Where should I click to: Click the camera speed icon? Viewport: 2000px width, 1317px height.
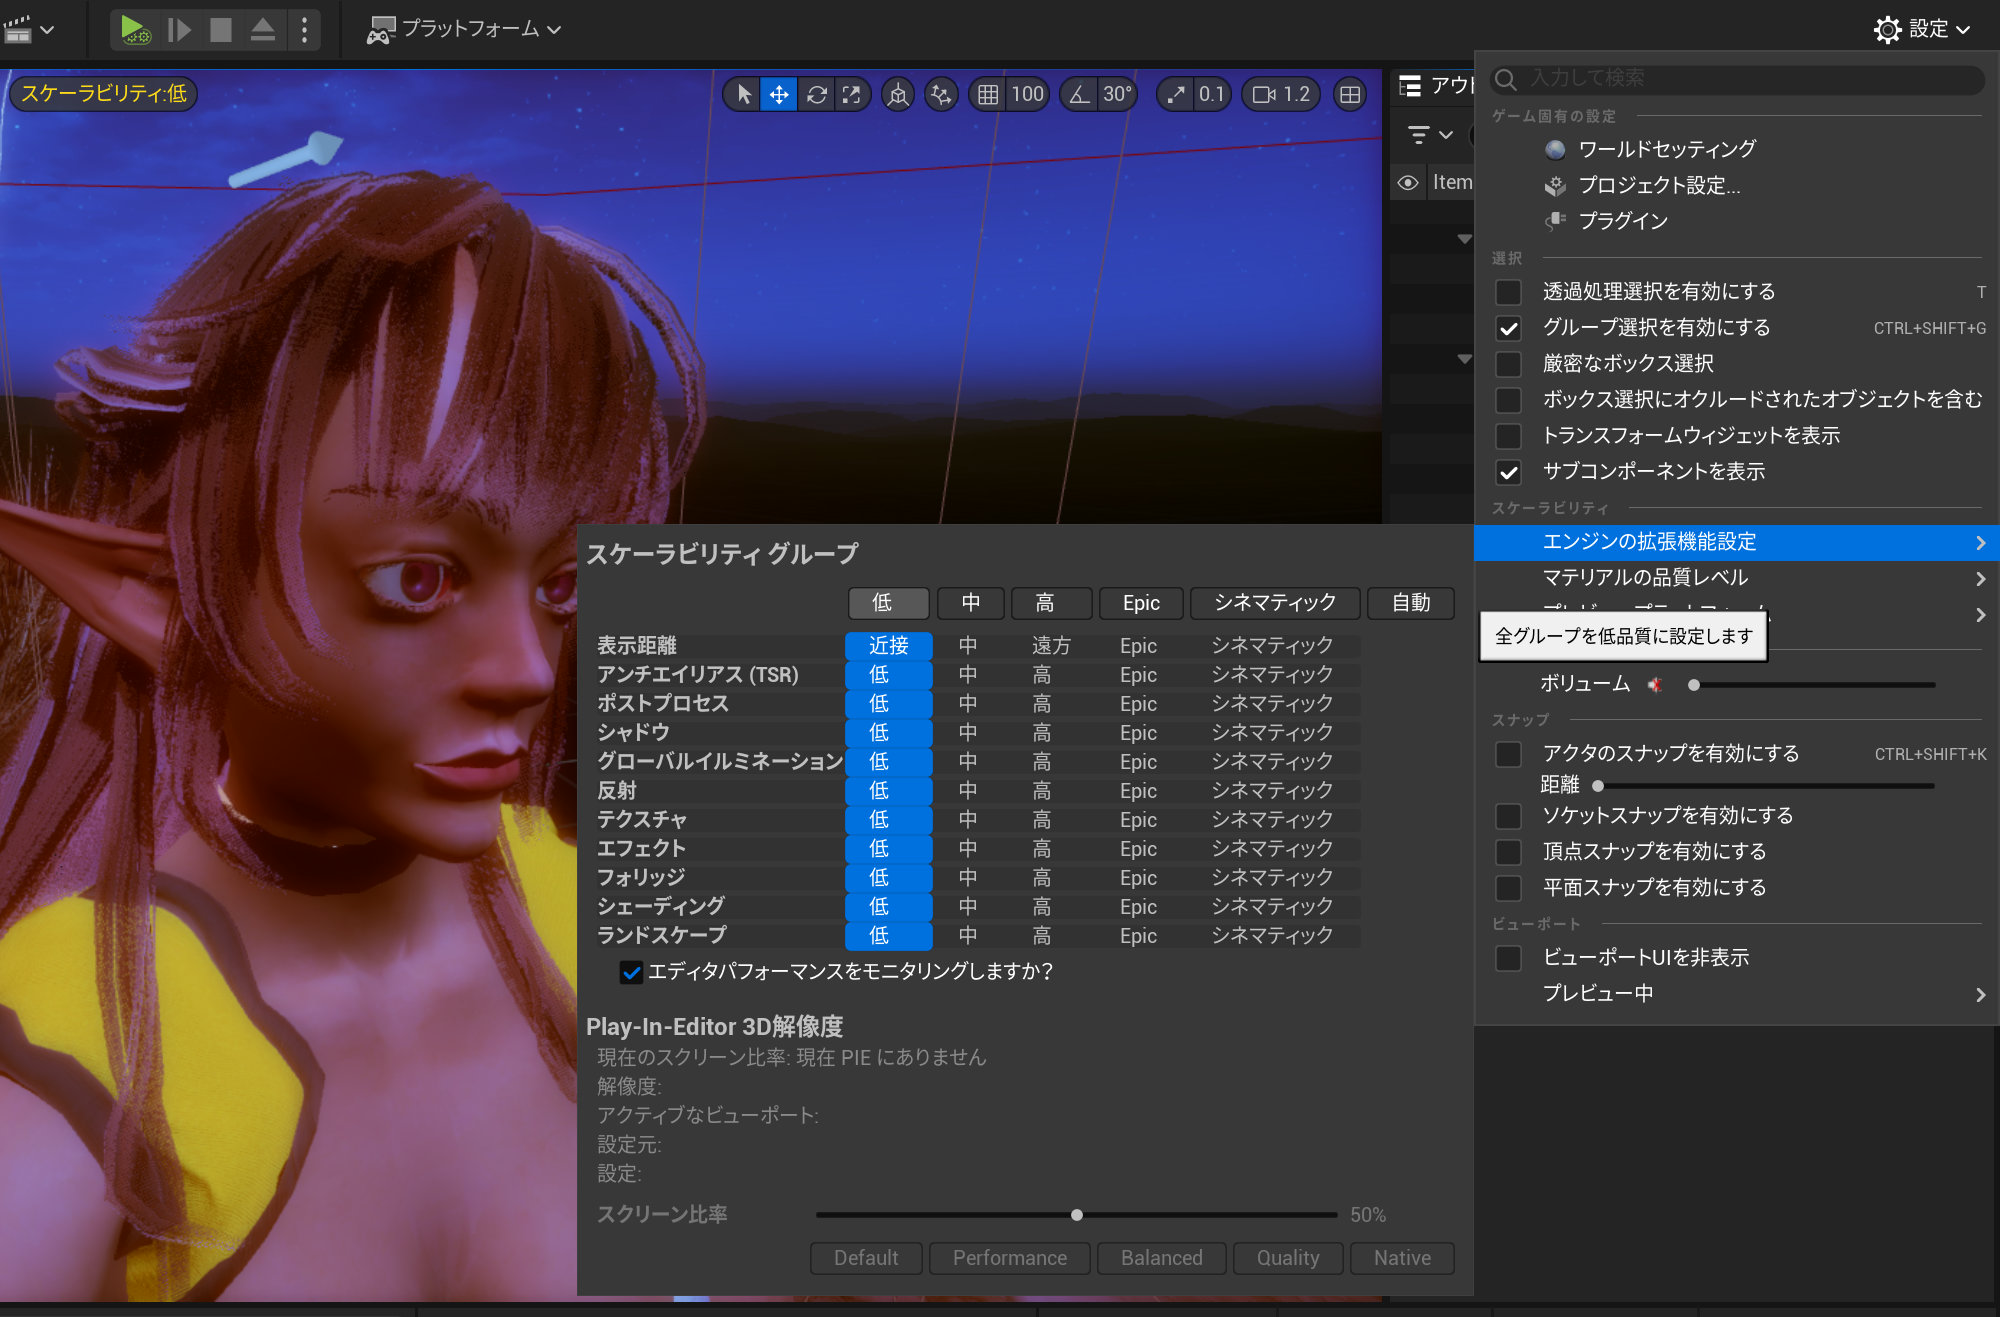tap(1263, 94)
